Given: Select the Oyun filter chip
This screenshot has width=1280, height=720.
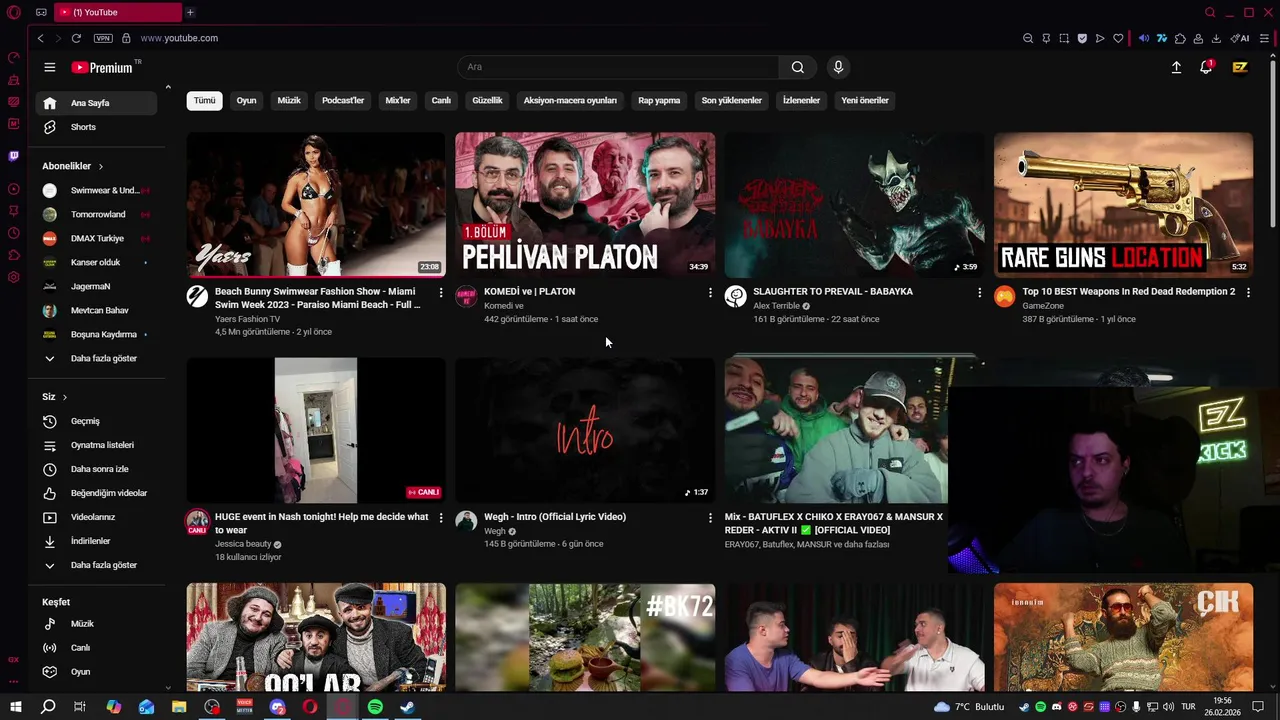Looking at the screenshot, I should coord(246,100).
